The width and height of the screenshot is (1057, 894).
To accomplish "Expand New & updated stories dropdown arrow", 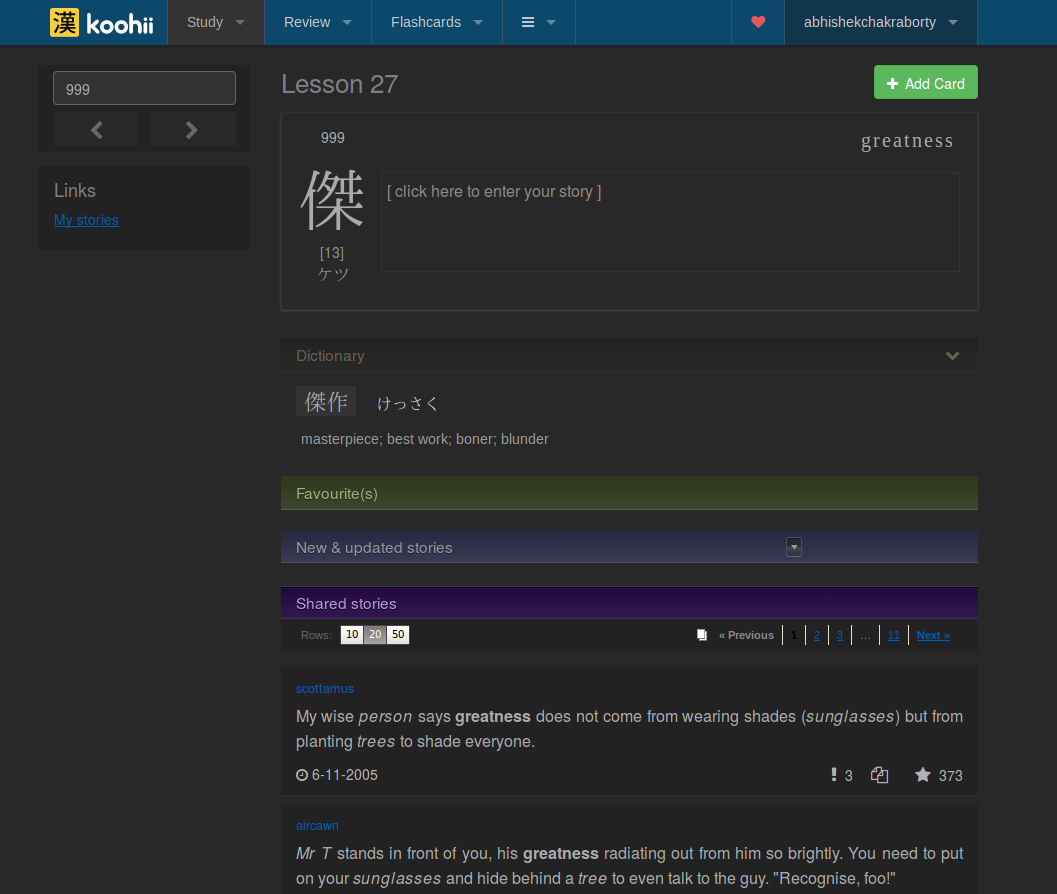I will pyautogui.click(x=794, y=547).
